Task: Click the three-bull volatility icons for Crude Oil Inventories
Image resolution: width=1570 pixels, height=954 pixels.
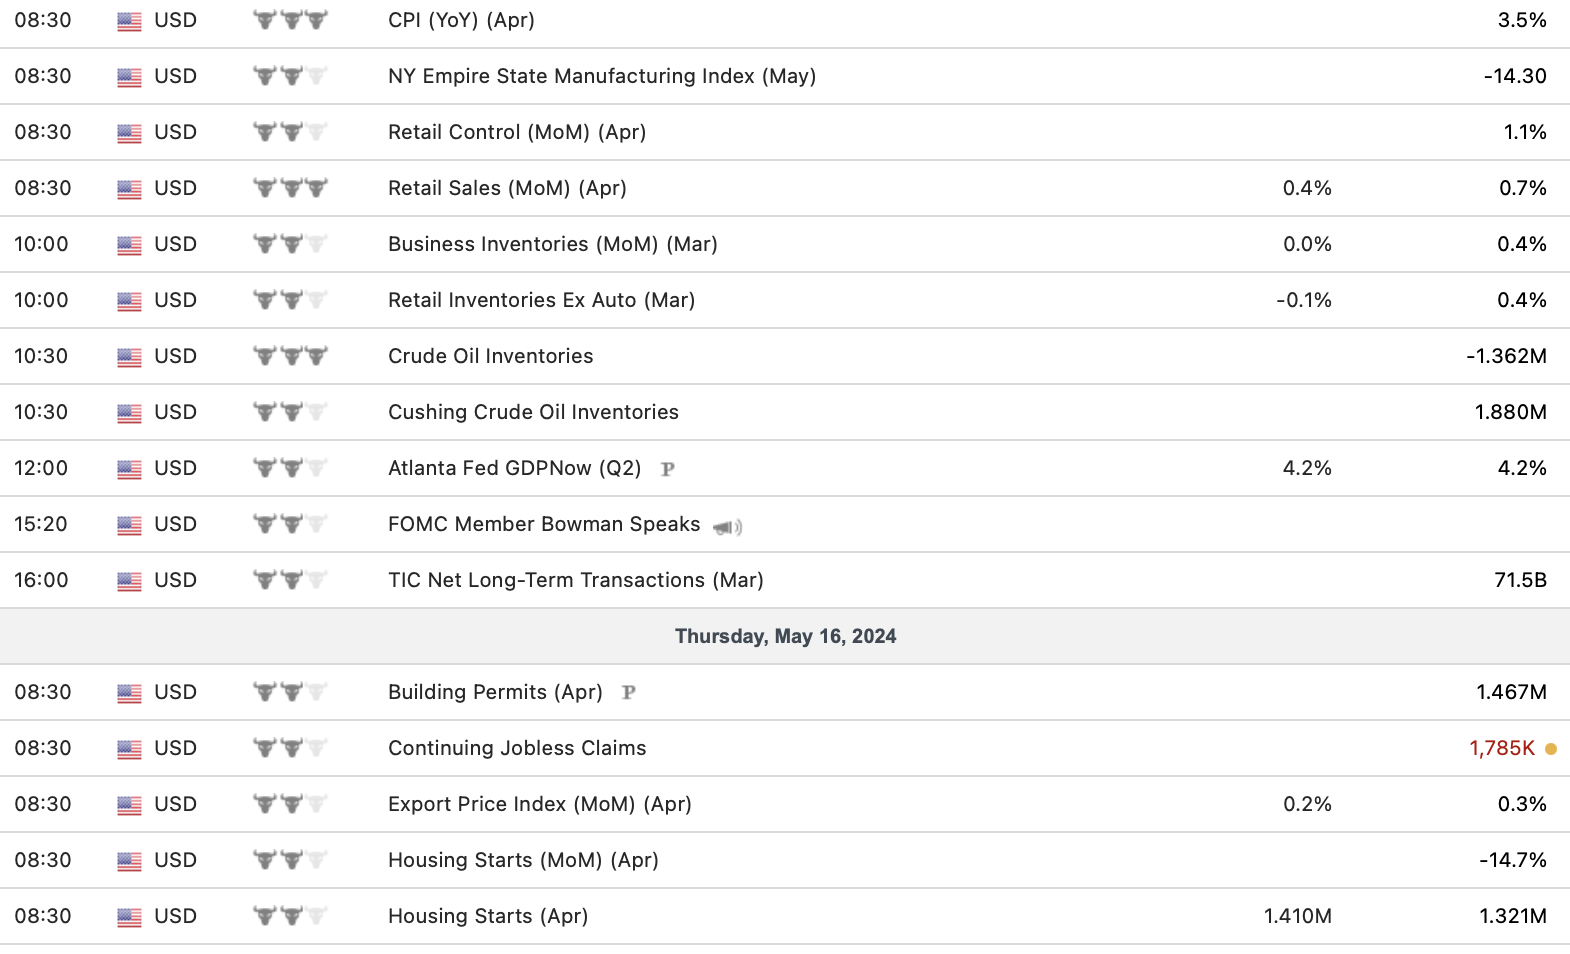Action: 290,356
